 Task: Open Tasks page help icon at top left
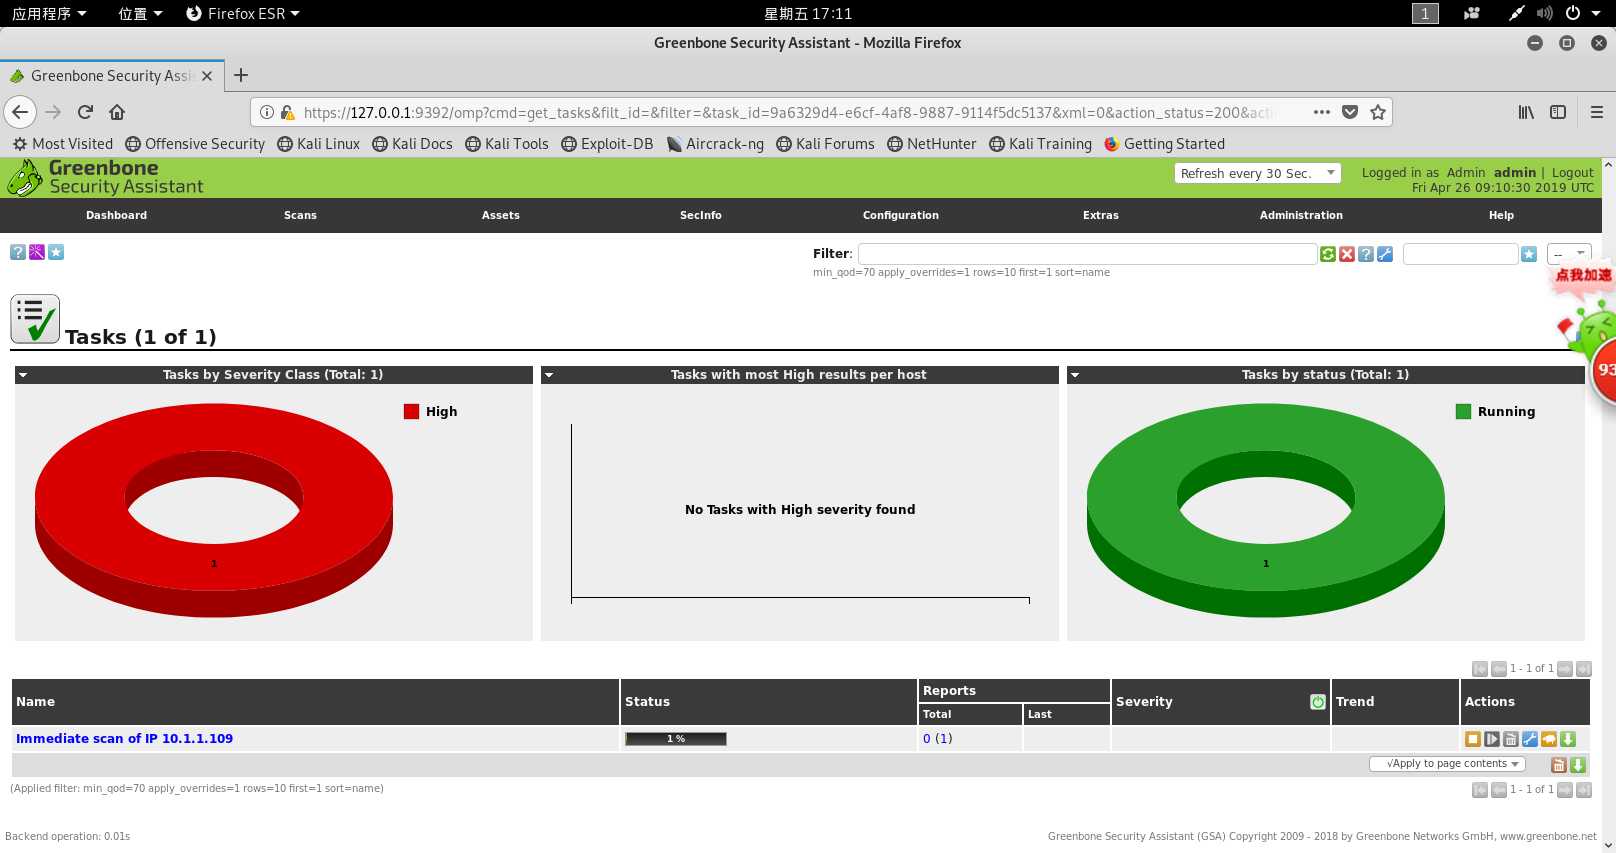(x=18, y=252)
